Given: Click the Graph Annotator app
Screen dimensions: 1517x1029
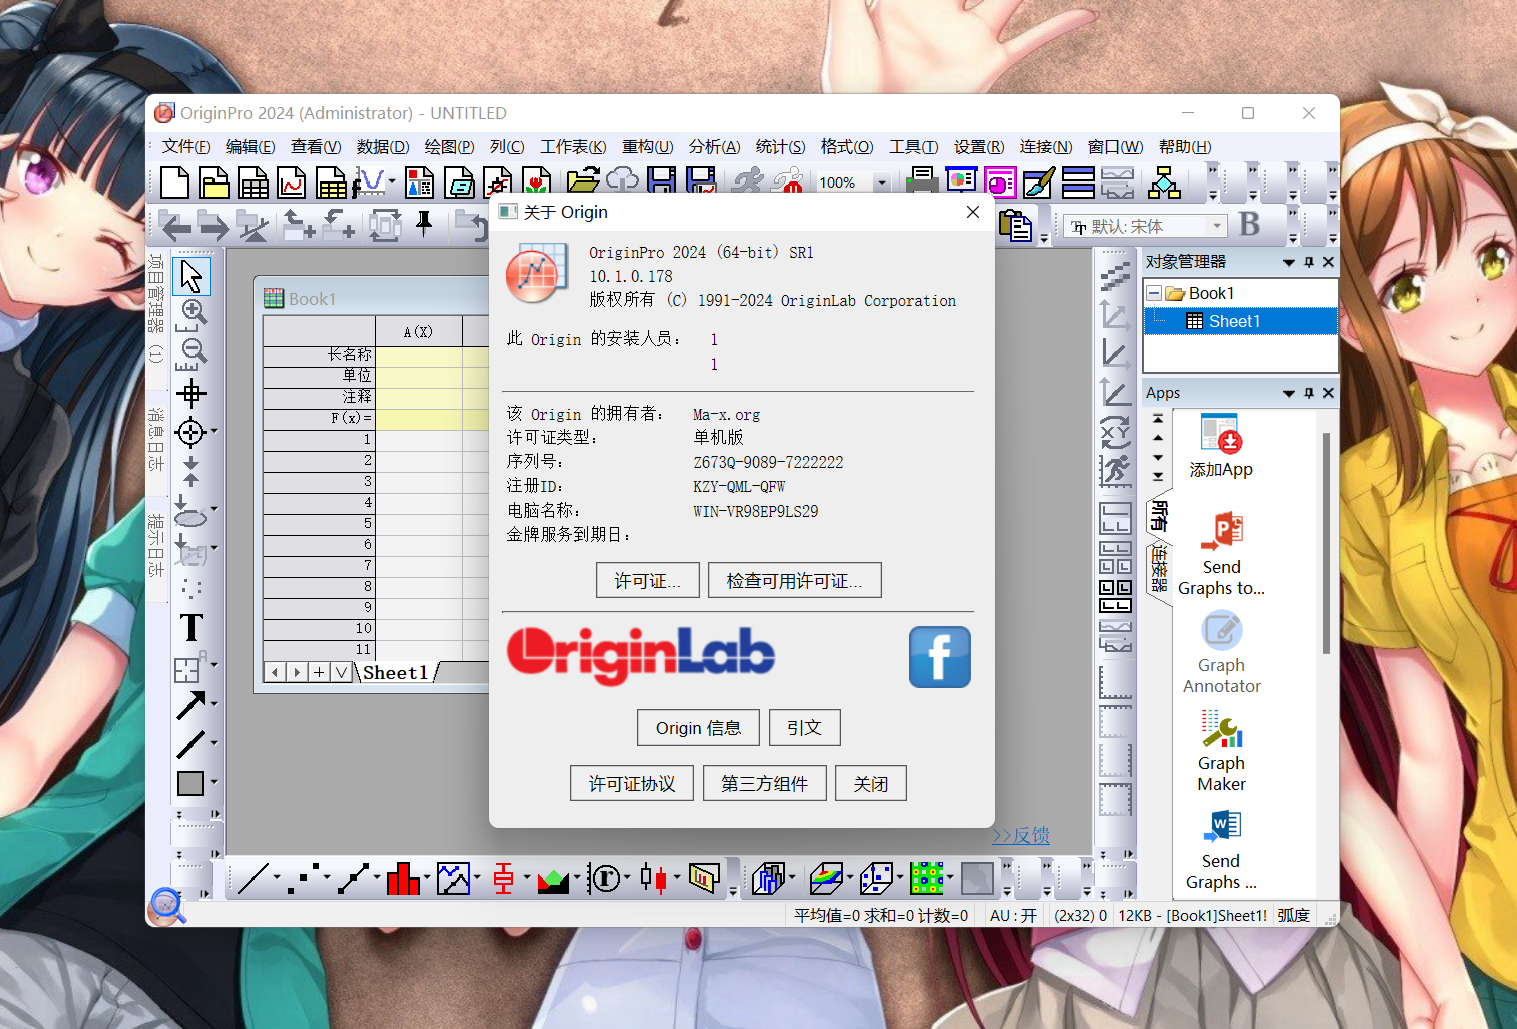Looking at the screenshot, I should tap(1221, 652).
